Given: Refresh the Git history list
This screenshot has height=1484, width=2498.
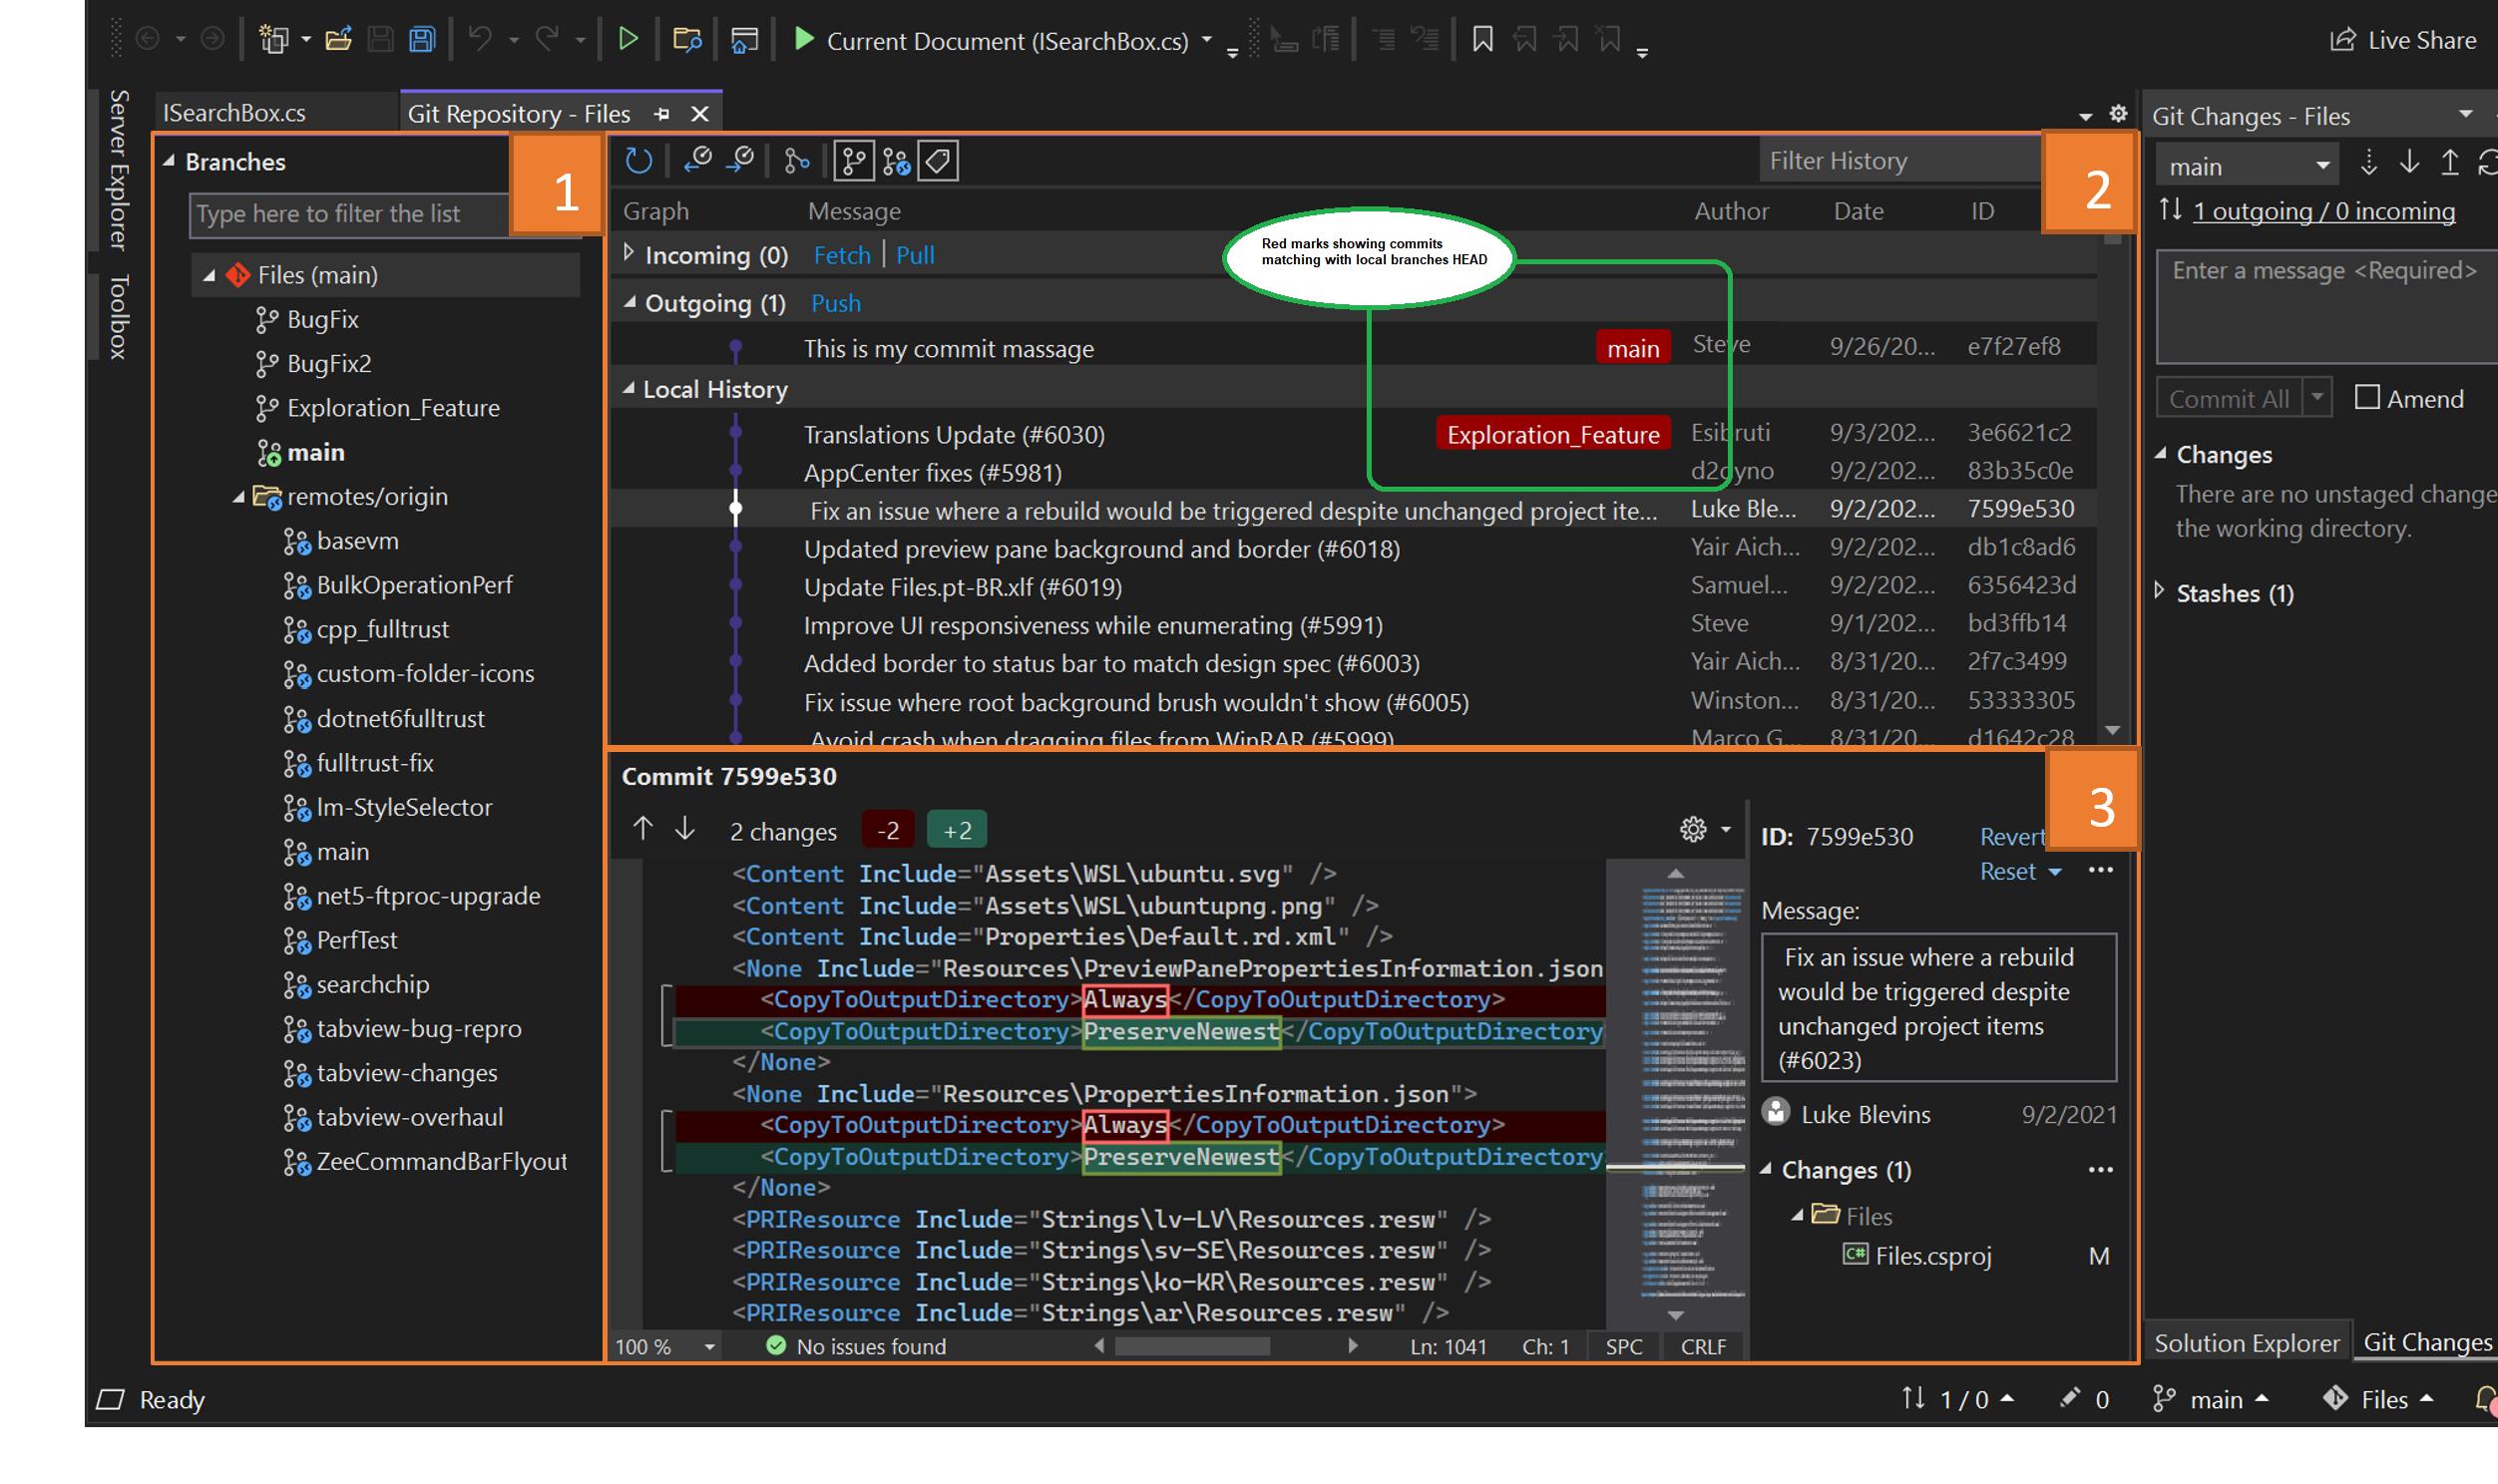Looking at the screenshot, I should (638, 160).
